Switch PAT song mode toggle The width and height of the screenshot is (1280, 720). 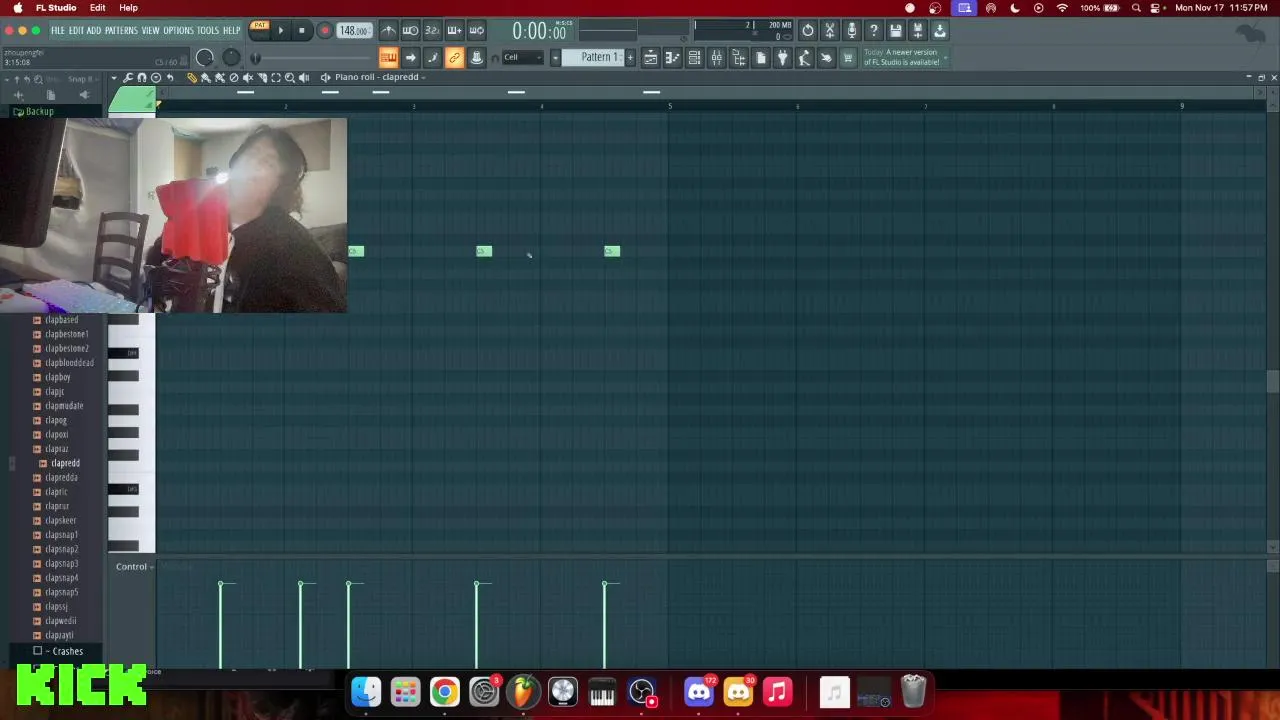259,28
